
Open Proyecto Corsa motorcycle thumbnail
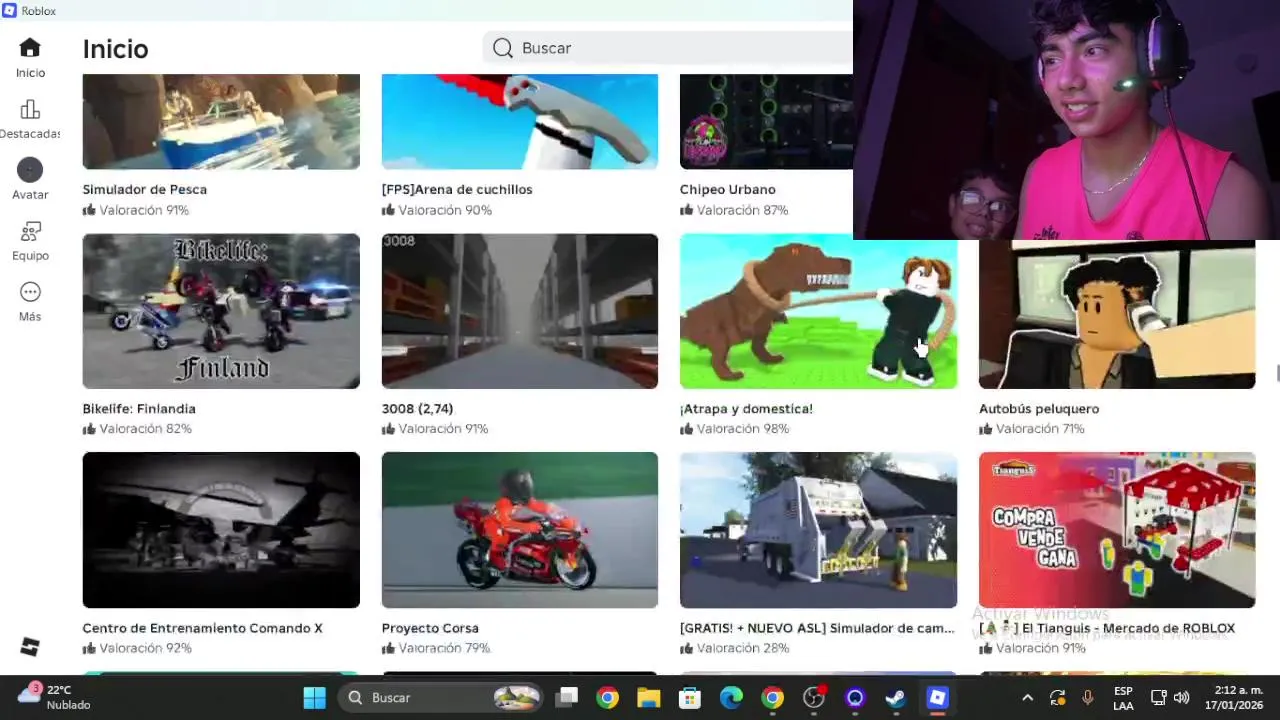[520, 530]
